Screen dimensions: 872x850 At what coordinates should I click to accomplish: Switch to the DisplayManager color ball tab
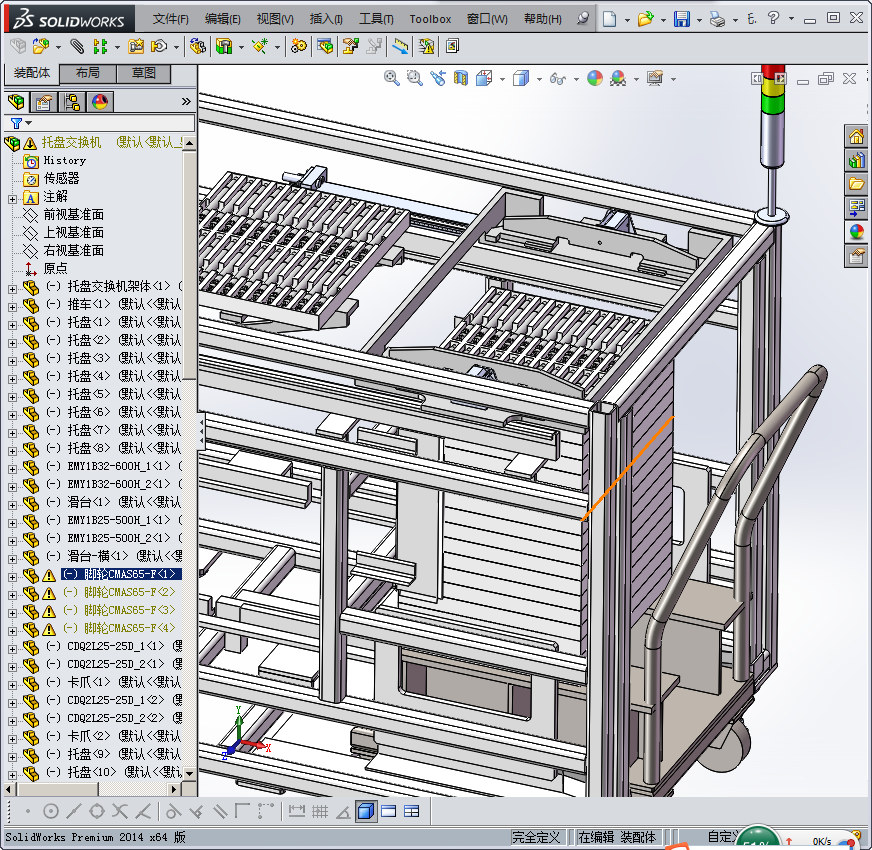[x=99, y=101]
